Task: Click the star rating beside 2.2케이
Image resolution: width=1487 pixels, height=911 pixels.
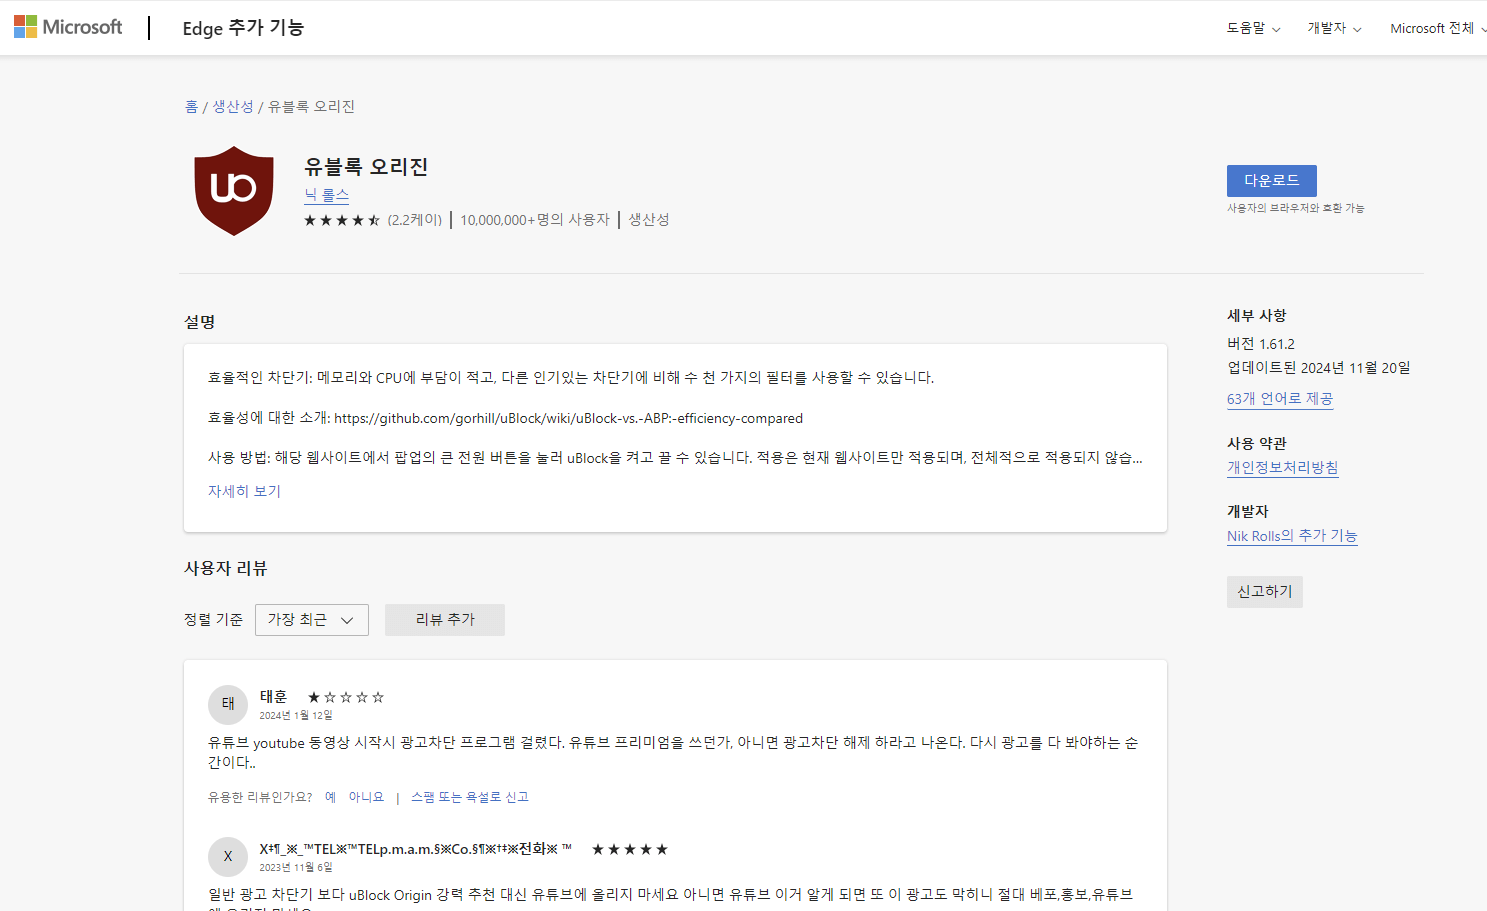Action: (x=341, y=219)
